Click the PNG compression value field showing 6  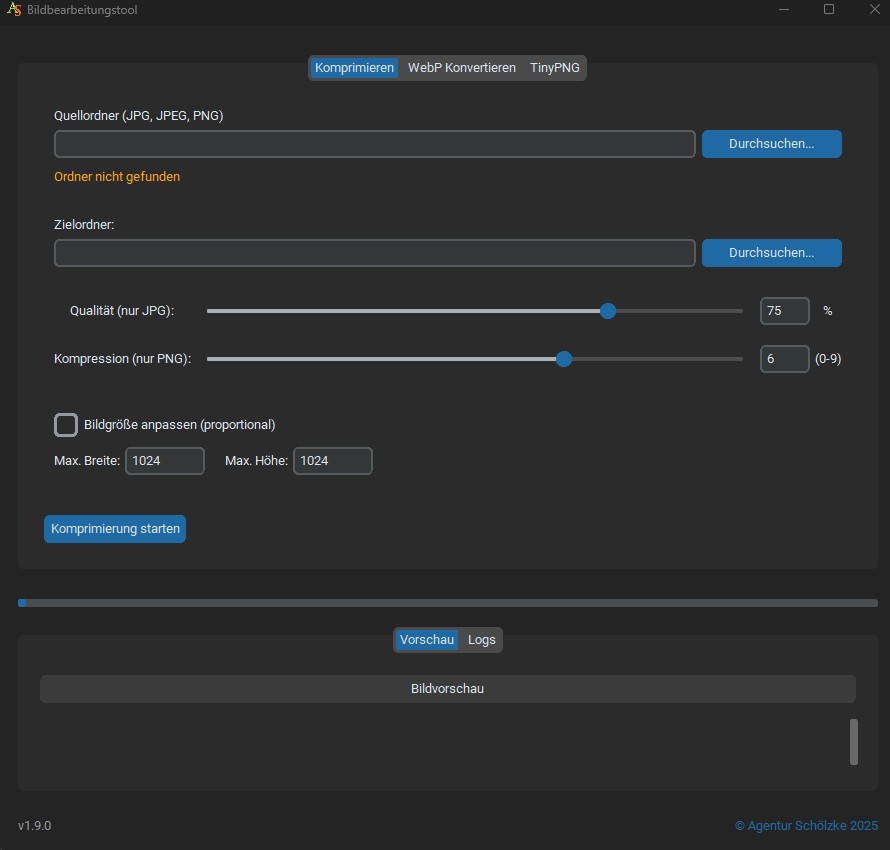[784, 359]
